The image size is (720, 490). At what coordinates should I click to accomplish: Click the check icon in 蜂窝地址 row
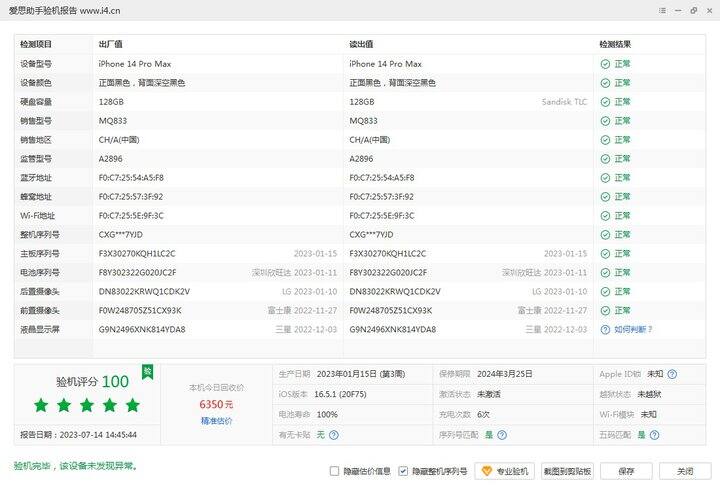605,197
